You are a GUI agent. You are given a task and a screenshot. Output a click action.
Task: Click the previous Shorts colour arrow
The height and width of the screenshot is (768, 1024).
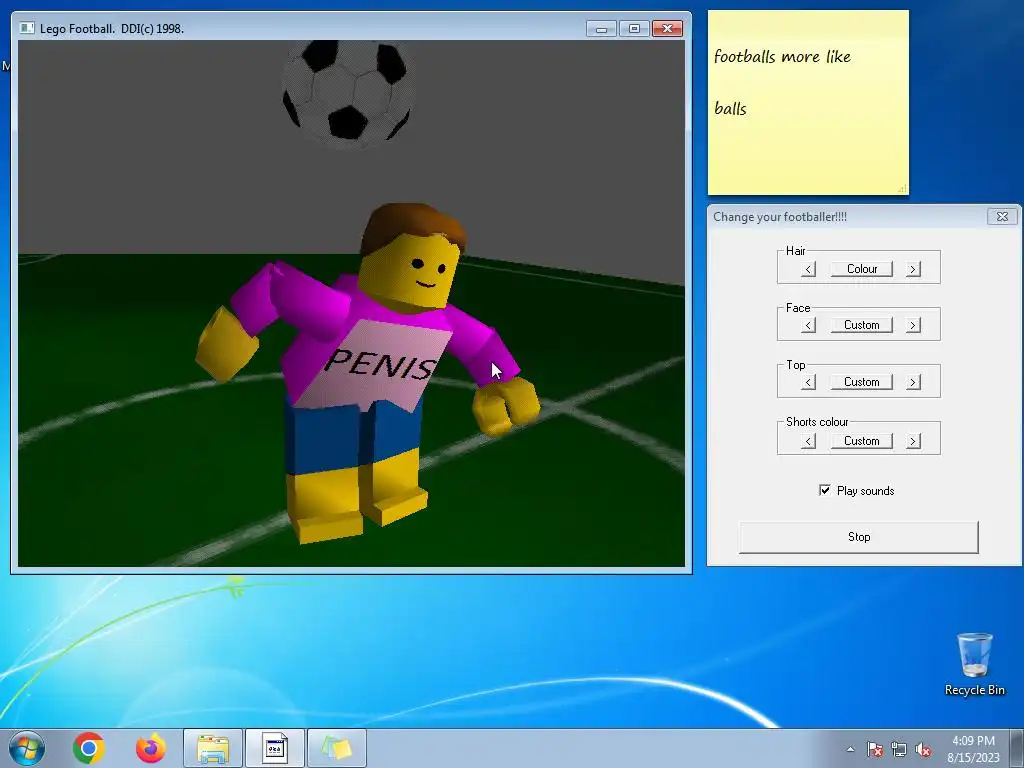tap(808, 441)
